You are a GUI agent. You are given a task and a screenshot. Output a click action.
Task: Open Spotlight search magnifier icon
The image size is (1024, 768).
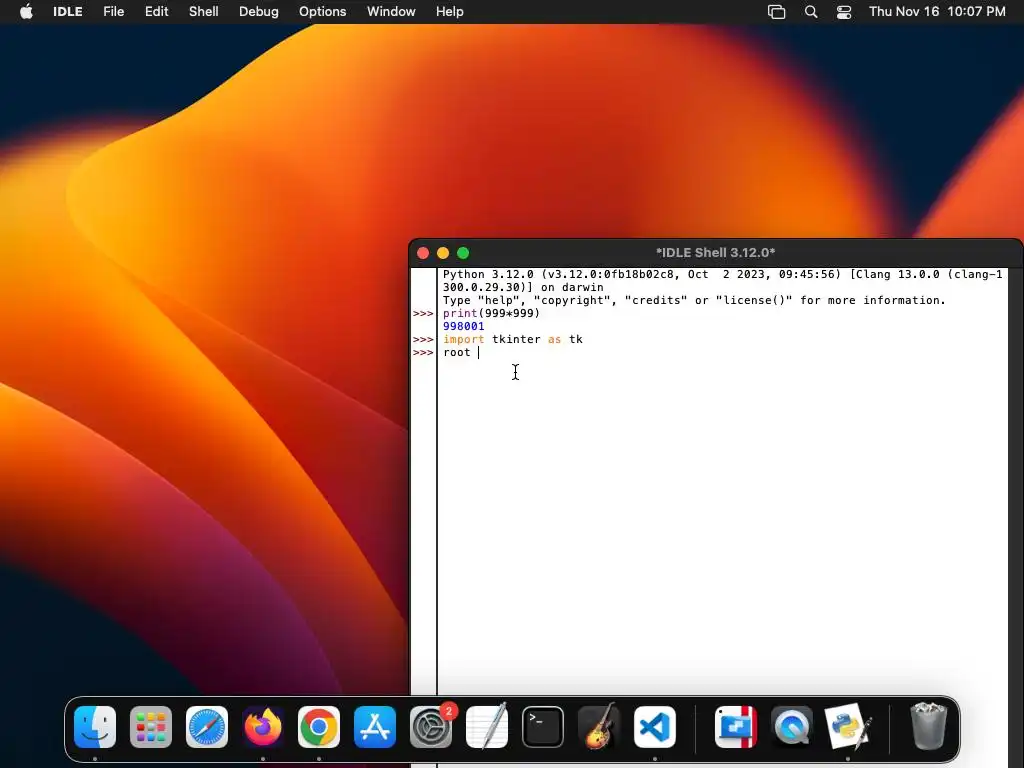pos(811,12)
